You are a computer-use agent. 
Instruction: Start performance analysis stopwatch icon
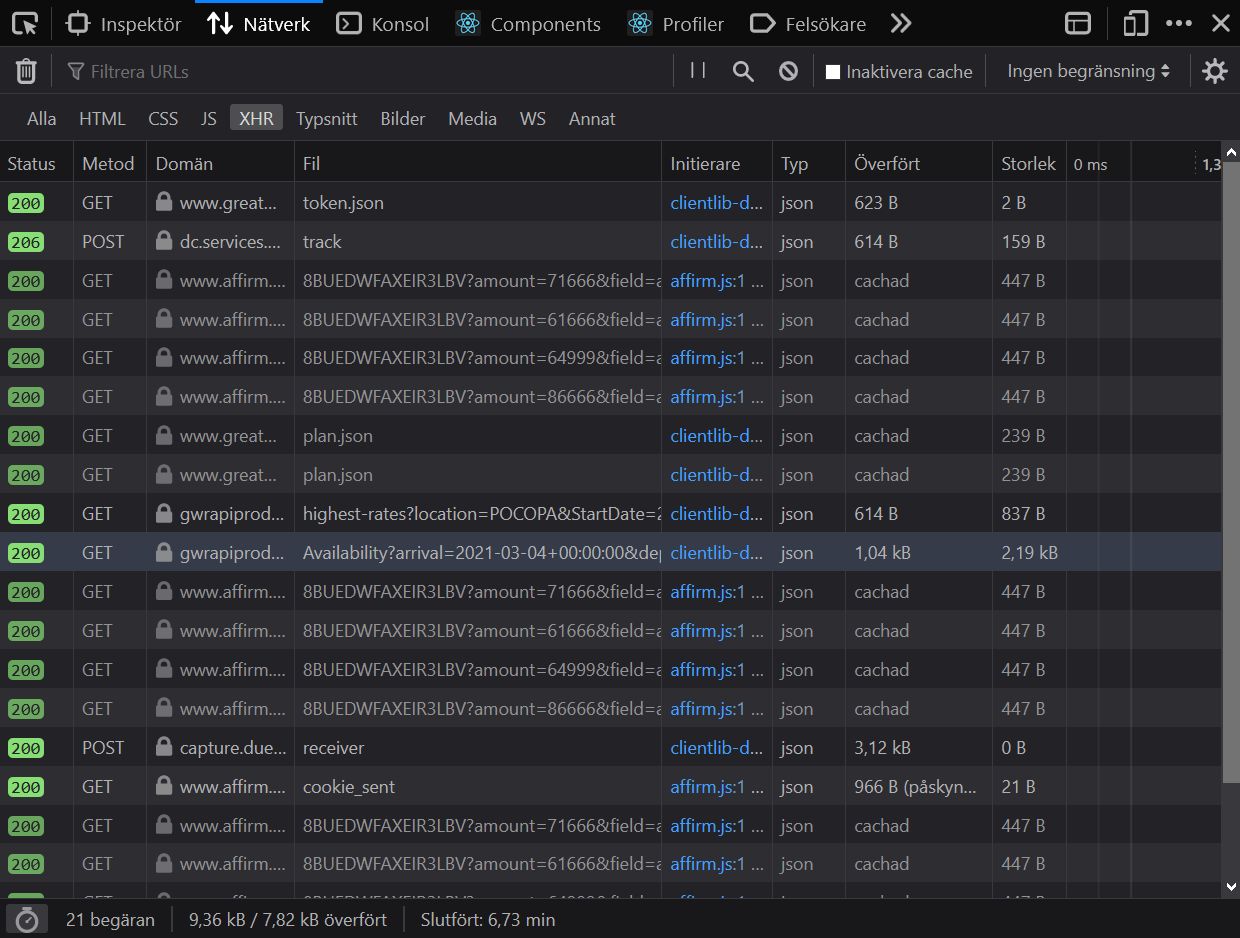click(26, 920)
